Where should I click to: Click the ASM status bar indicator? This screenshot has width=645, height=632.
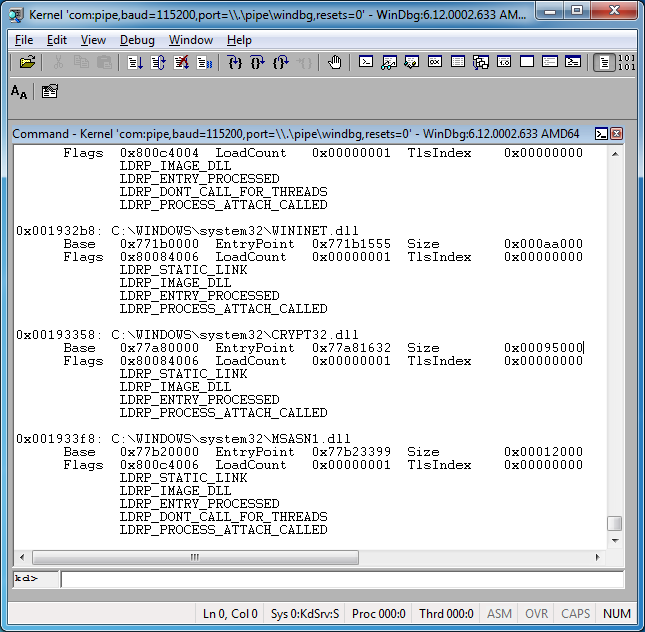coord(499,614)
